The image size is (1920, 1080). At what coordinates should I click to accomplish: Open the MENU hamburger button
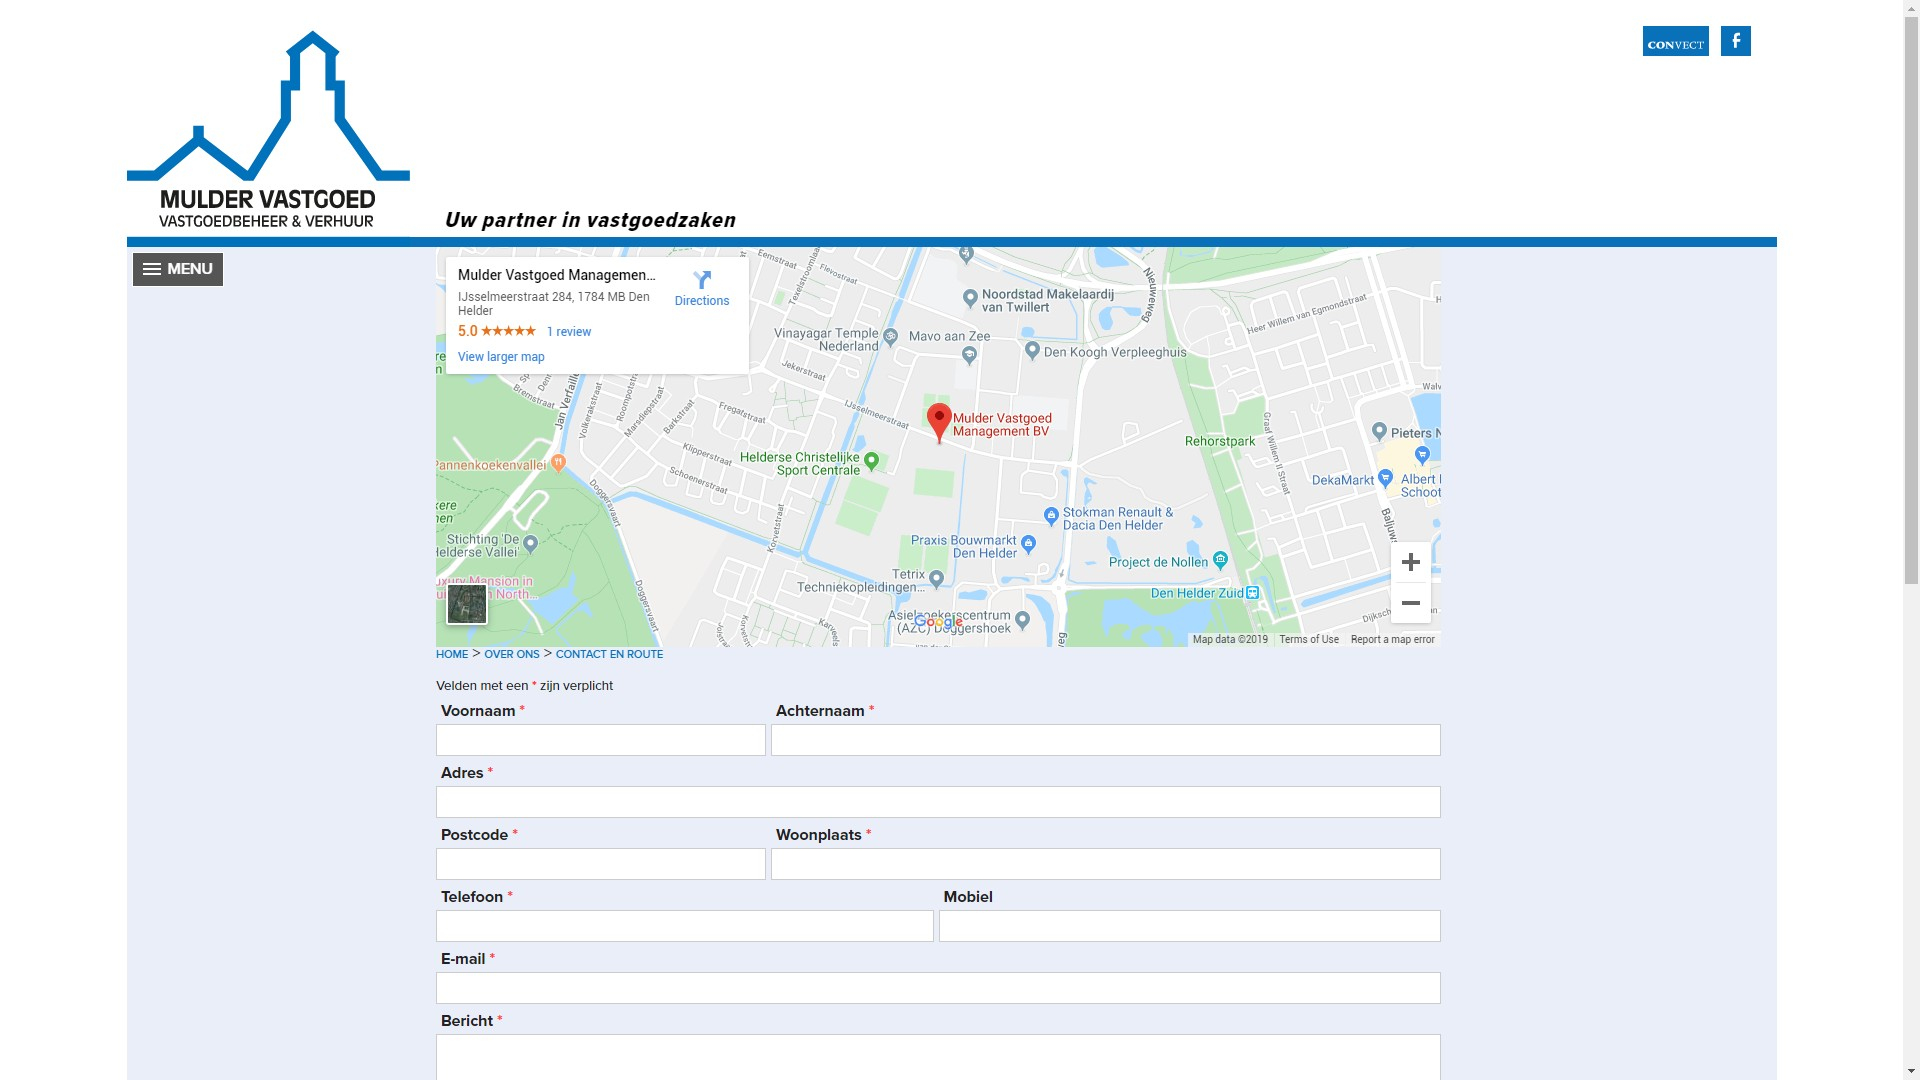click(178, 269)
